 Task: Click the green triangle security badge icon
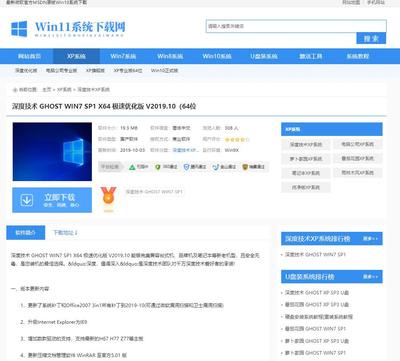[x=132, y=167]
